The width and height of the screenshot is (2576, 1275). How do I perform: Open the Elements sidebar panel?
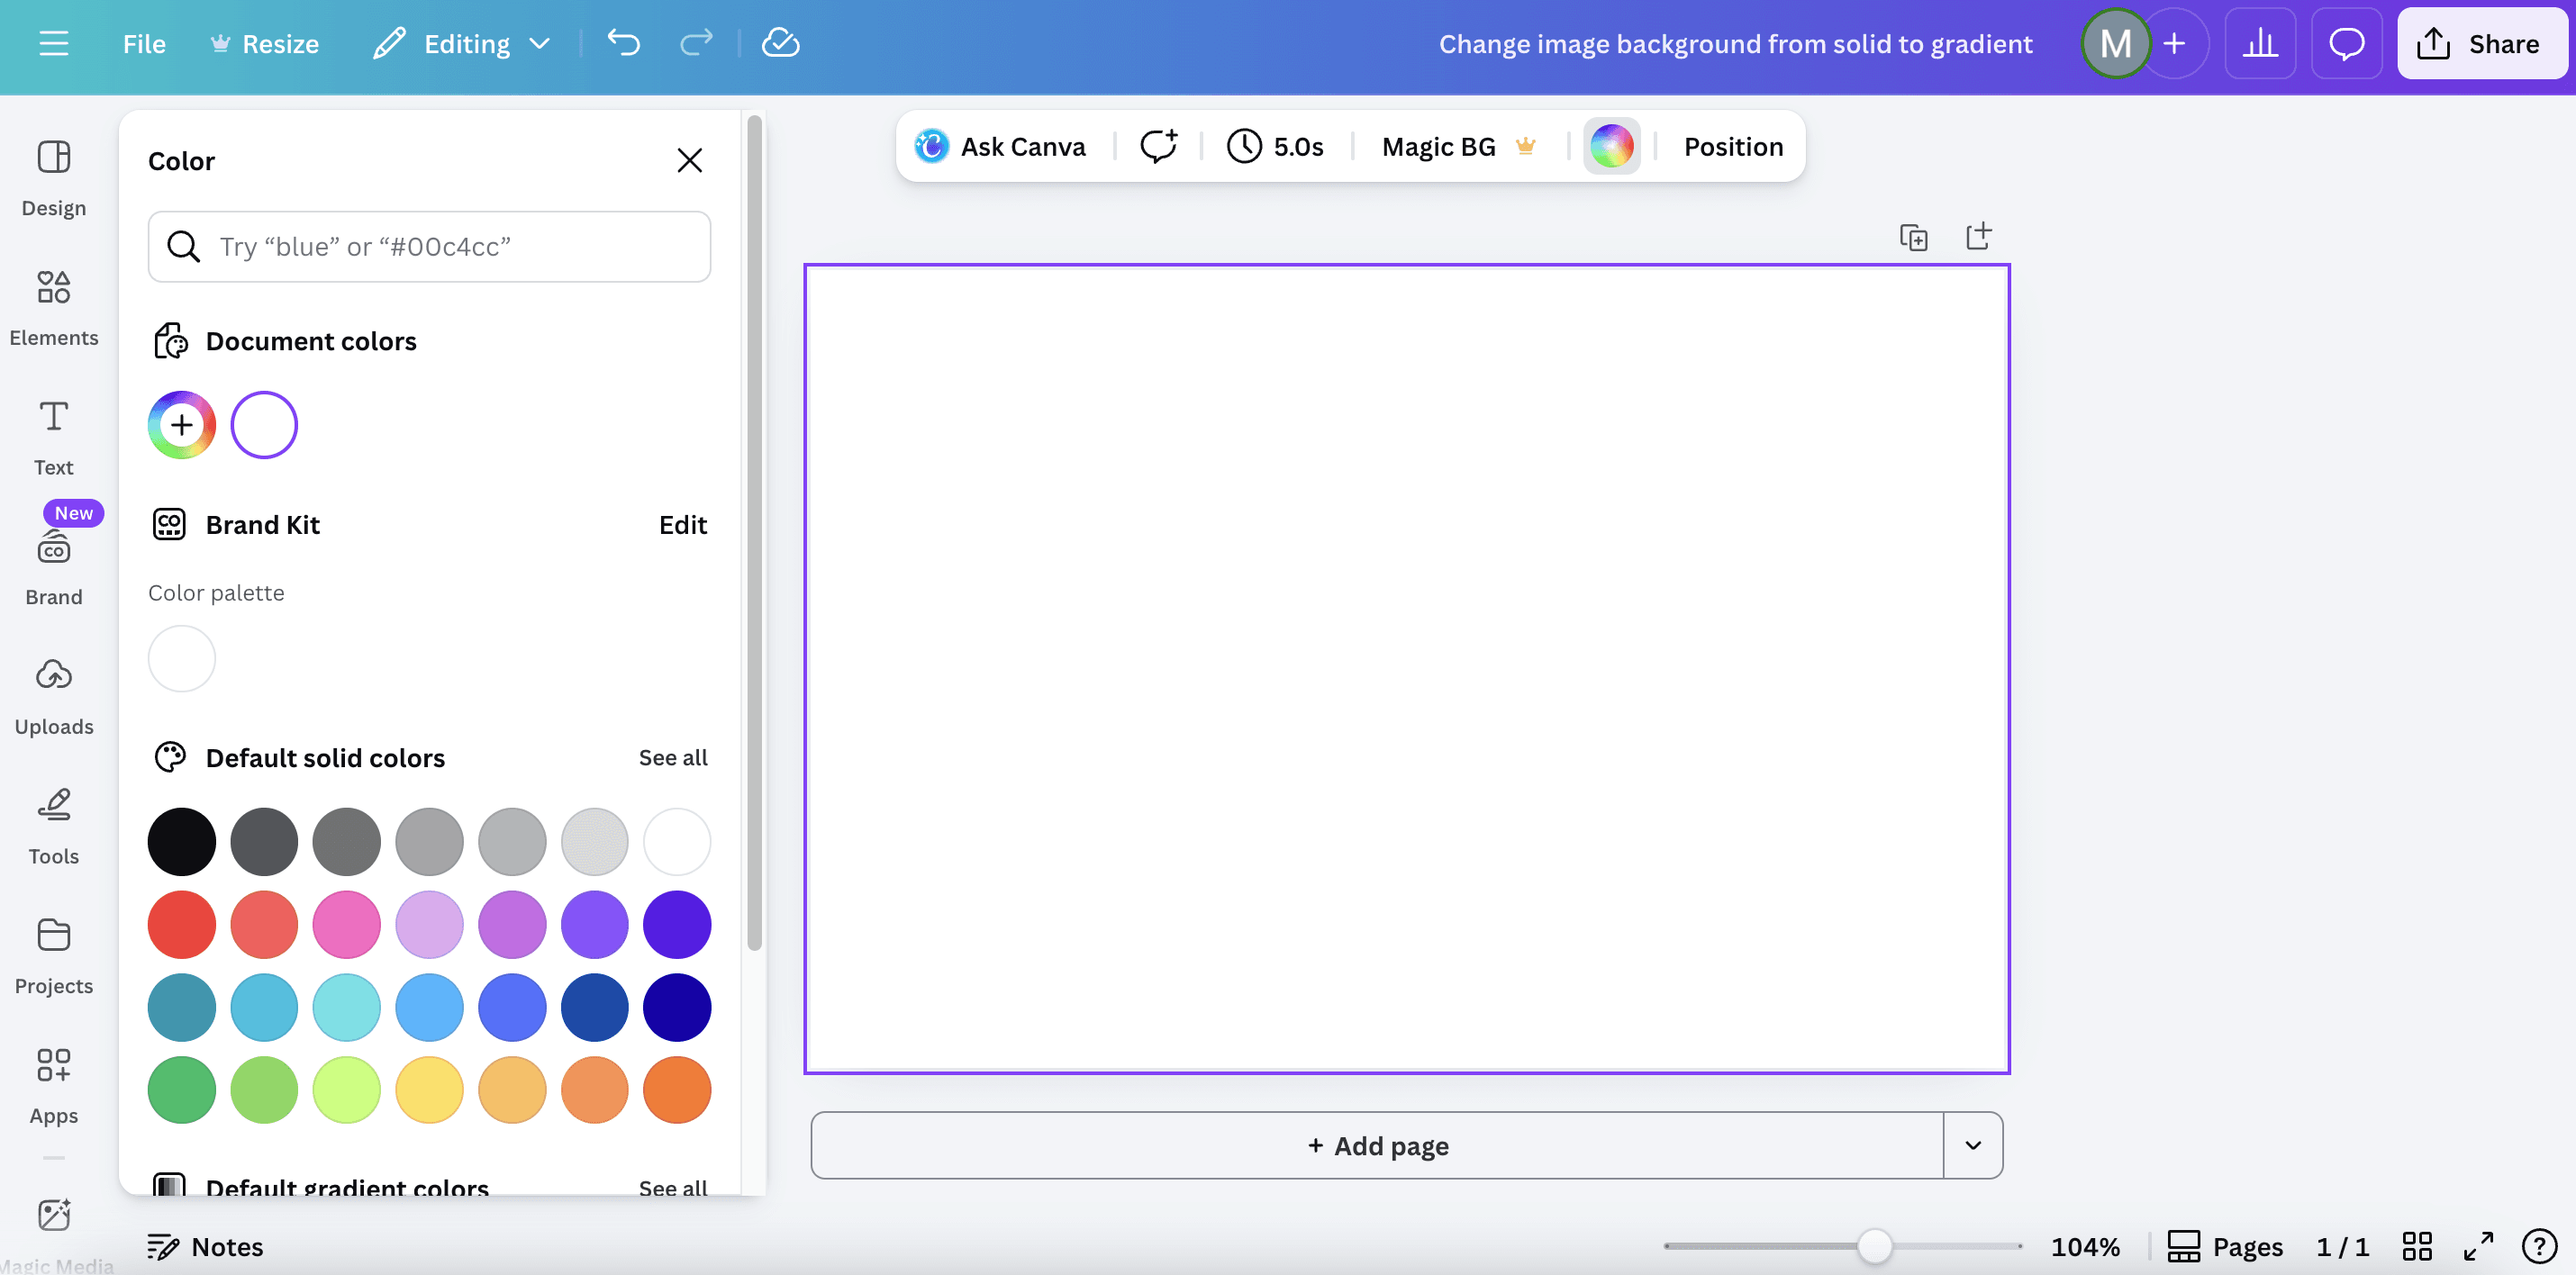tap(53, 307)
